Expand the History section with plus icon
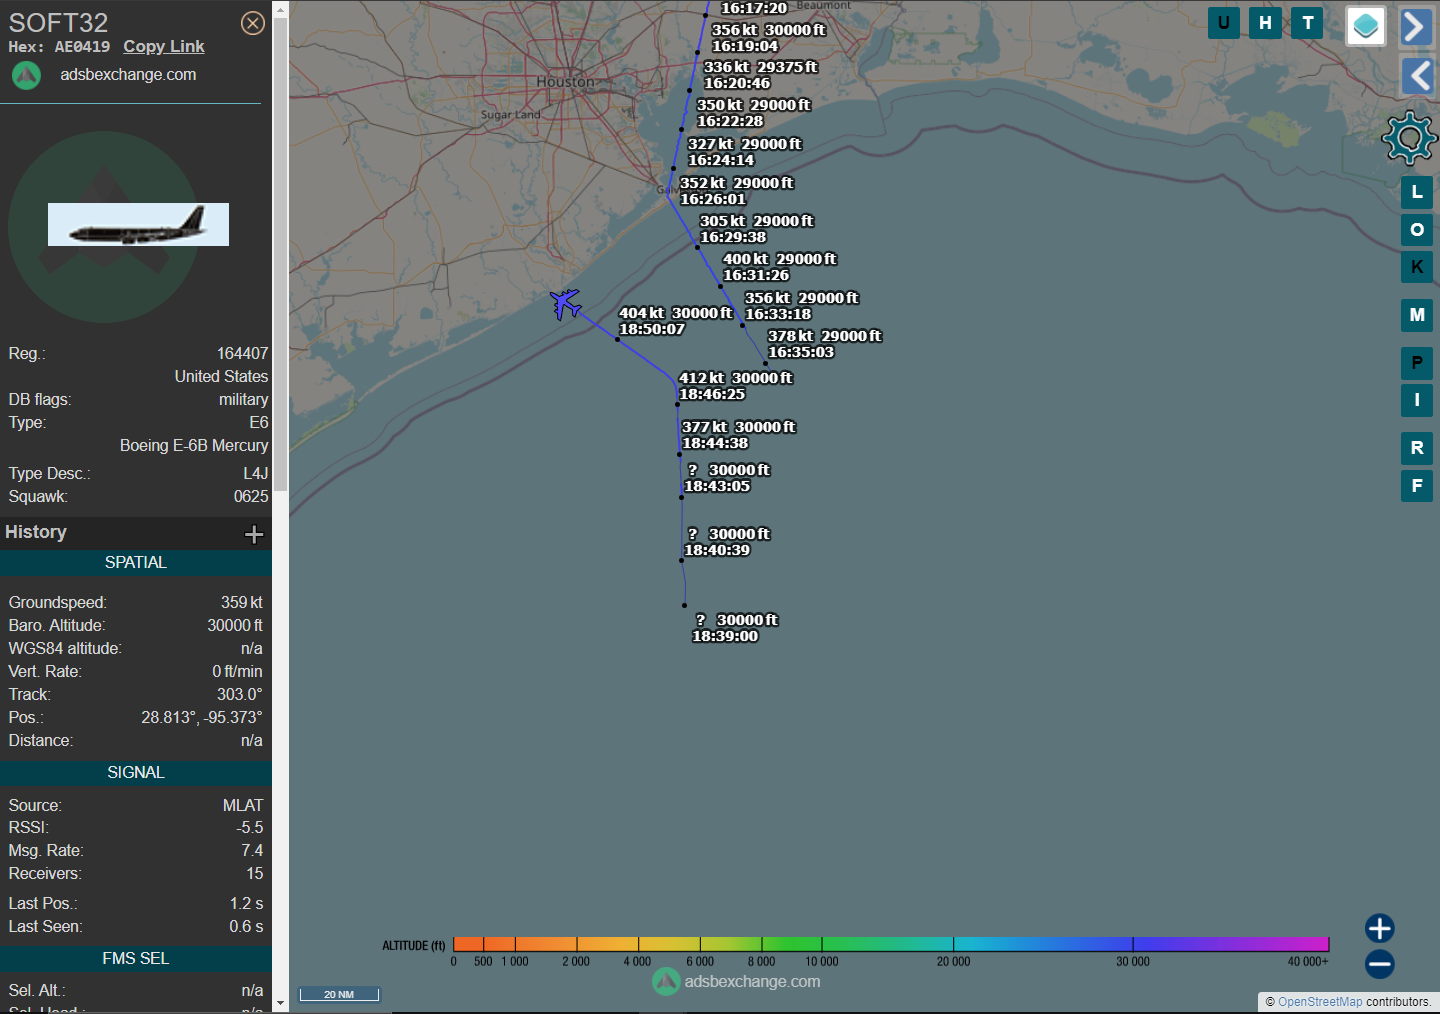This screenshot has width=1440, height=1014. [254, 534]
